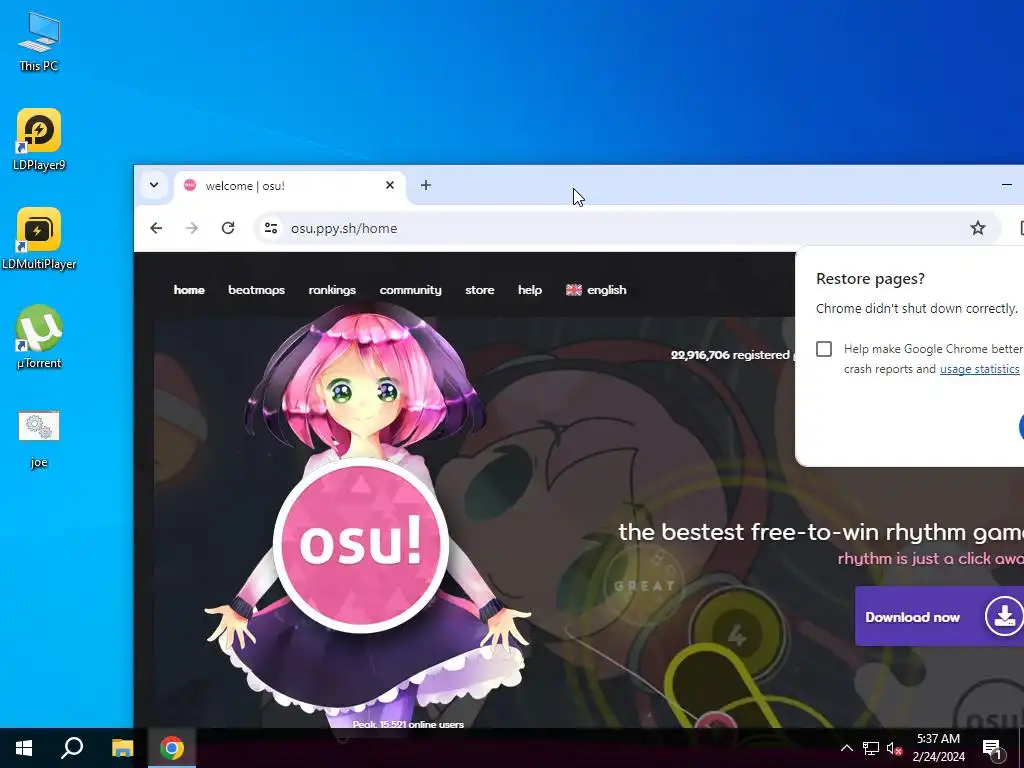Launch LDPlayer9 from the desktop
Viewport: 1024px width, 768px height.
pyautogui.click(x=39, y=140)
